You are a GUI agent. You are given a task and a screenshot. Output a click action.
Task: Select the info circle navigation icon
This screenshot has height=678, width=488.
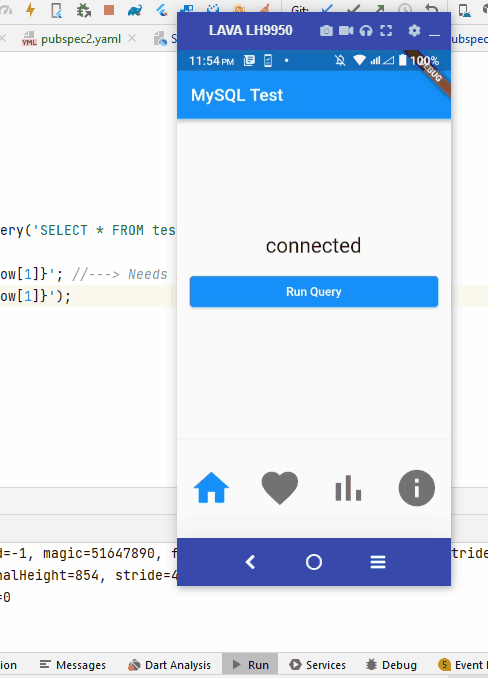click(x=417, y=488)
